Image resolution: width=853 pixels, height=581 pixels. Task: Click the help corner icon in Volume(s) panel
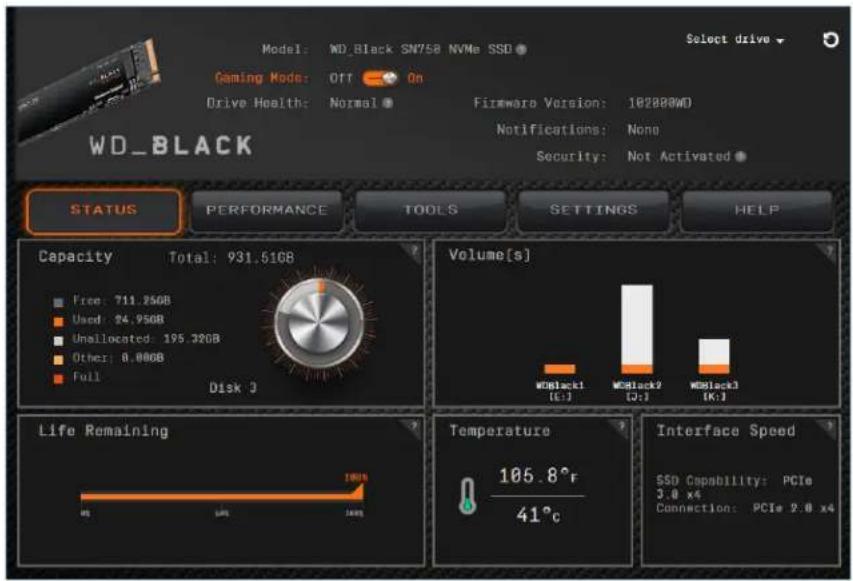pyautogui.click(x=829, y=251)
